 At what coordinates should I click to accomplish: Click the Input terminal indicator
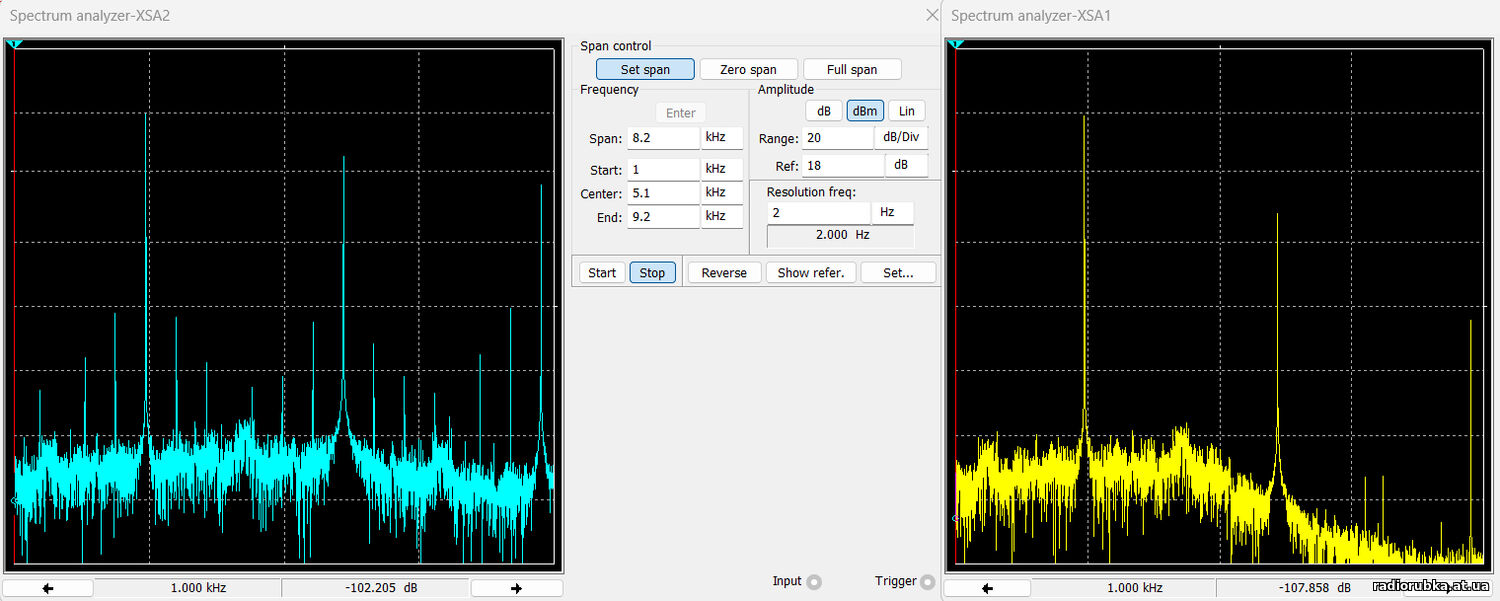pos(814,582)
